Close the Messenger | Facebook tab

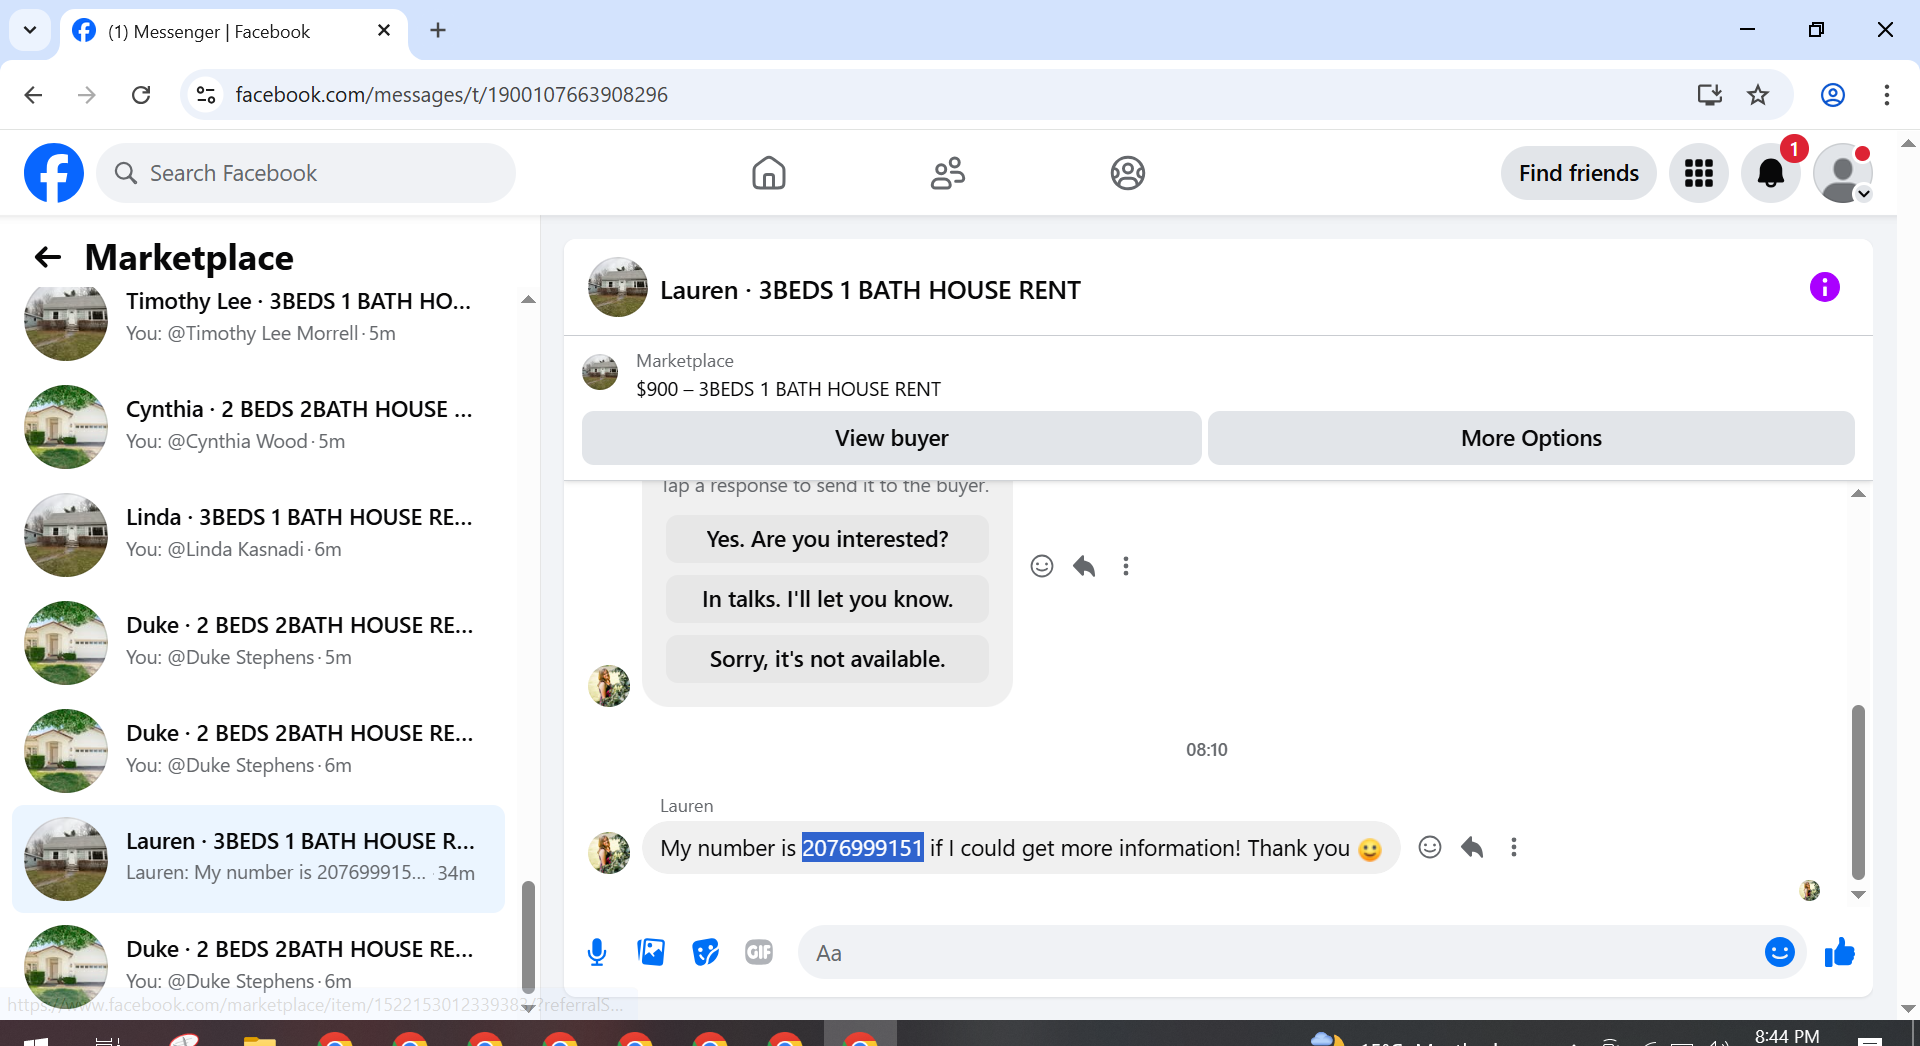pyautogui.click(x=384, y=31)
